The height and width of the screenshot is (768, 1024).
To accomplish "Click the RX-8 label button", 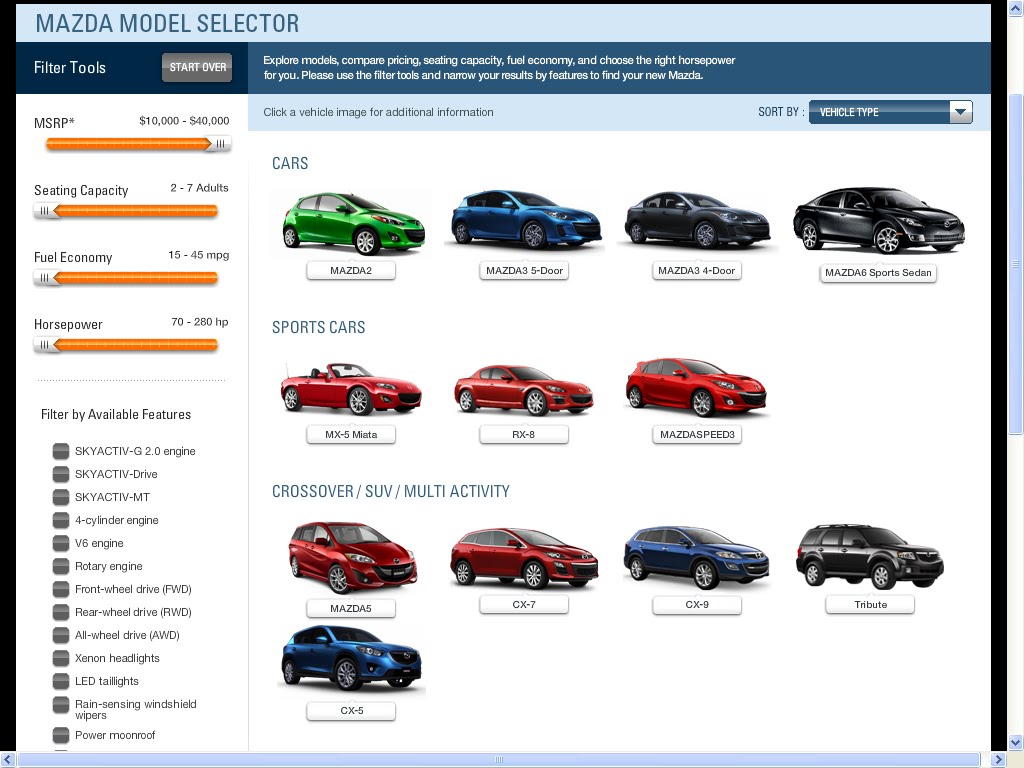I will (x=524, y=434).
